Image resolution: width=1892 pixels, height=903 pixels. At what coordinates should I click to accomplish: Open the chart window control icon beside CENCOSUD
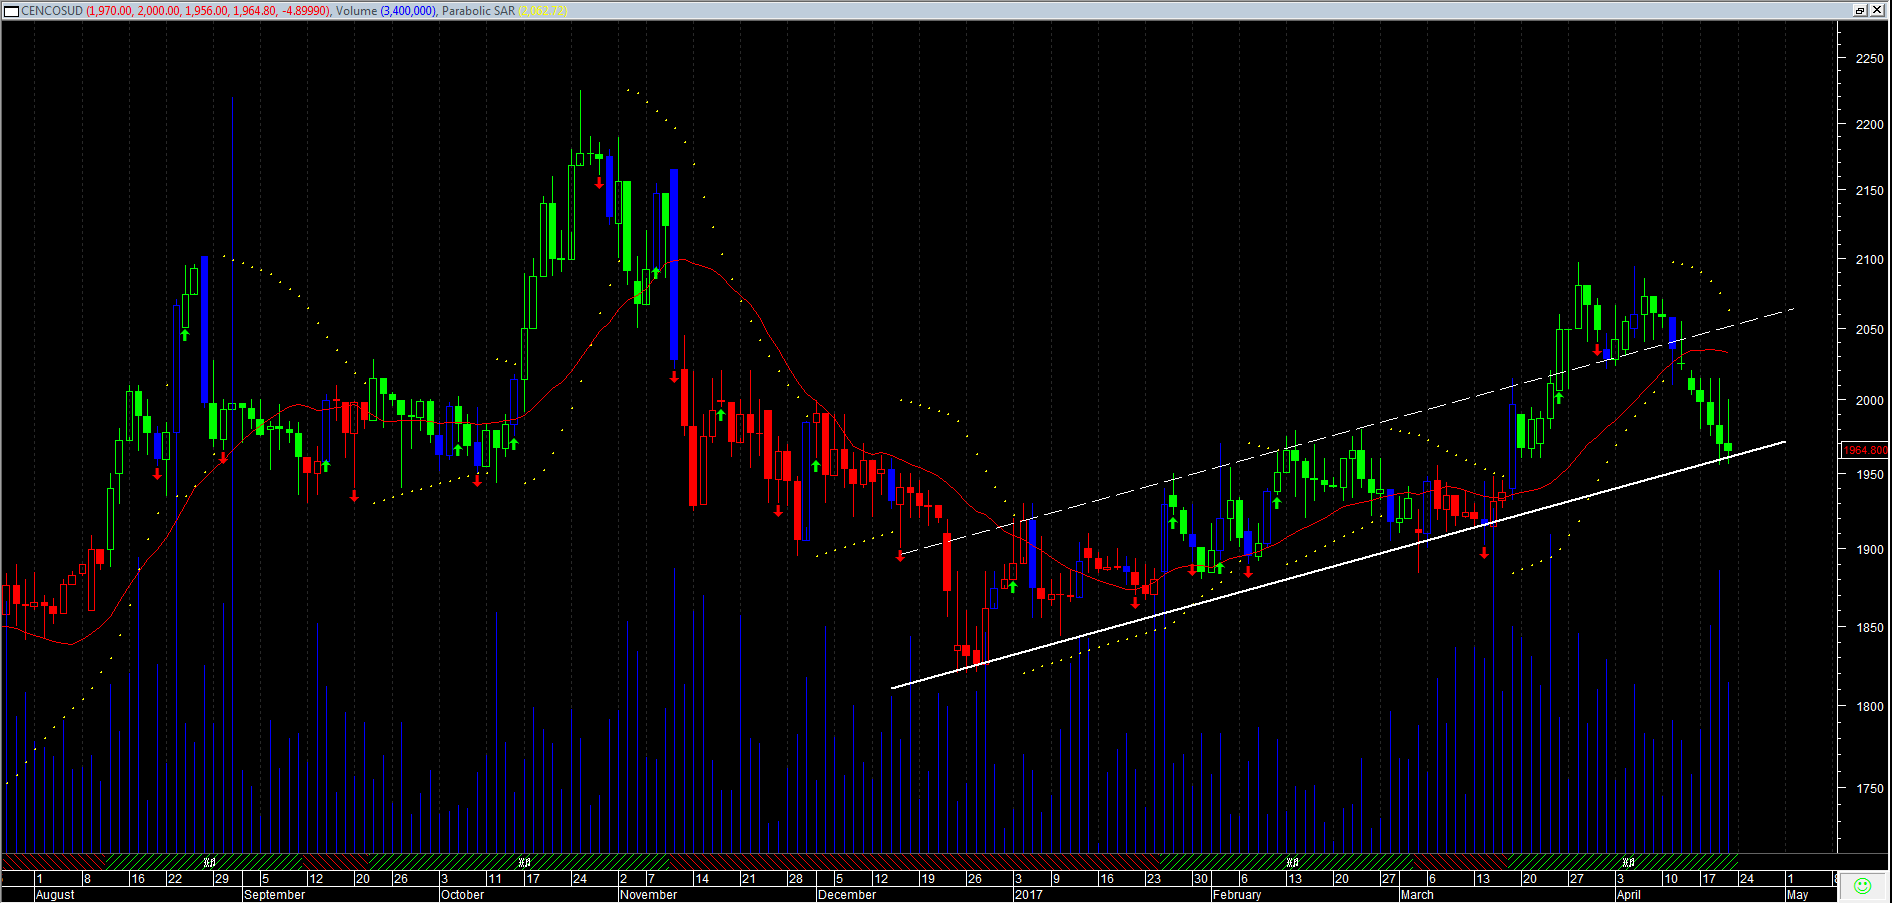click(x=12, y=11)
